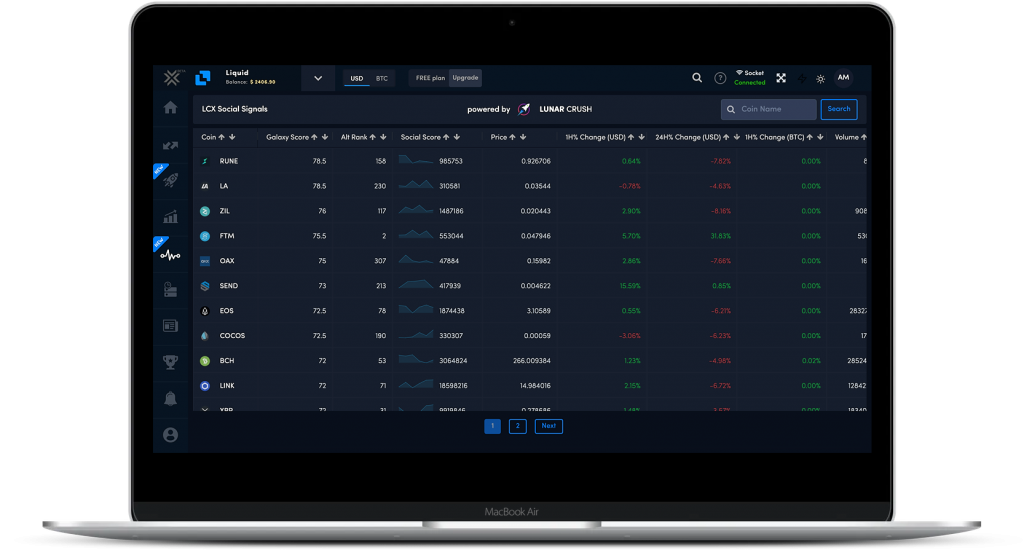This screenshot has height=550, width=1024.
Task: Open the rocket launch section in the sidebar
Action: click(x=170, y=180)
